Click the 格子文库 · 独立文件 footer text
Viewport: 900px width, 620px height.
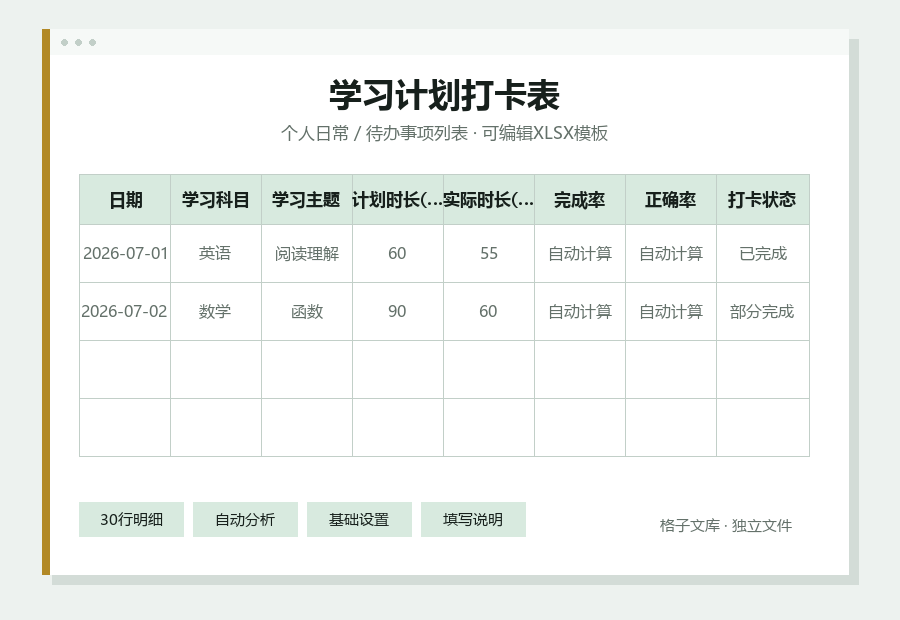[726, 525]
